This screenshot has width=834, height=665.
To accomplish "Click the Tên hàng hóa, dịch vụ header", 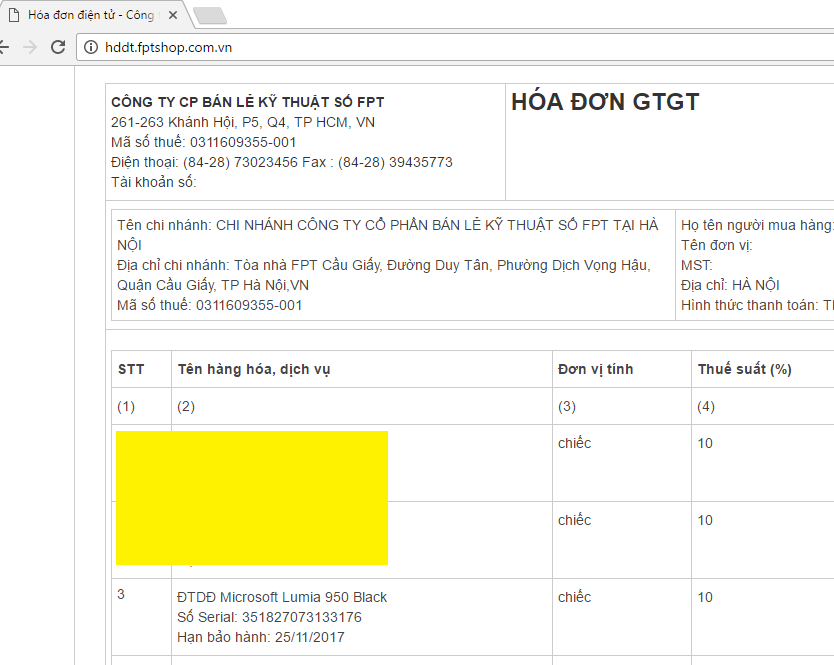I will click(x=253, y=369).
